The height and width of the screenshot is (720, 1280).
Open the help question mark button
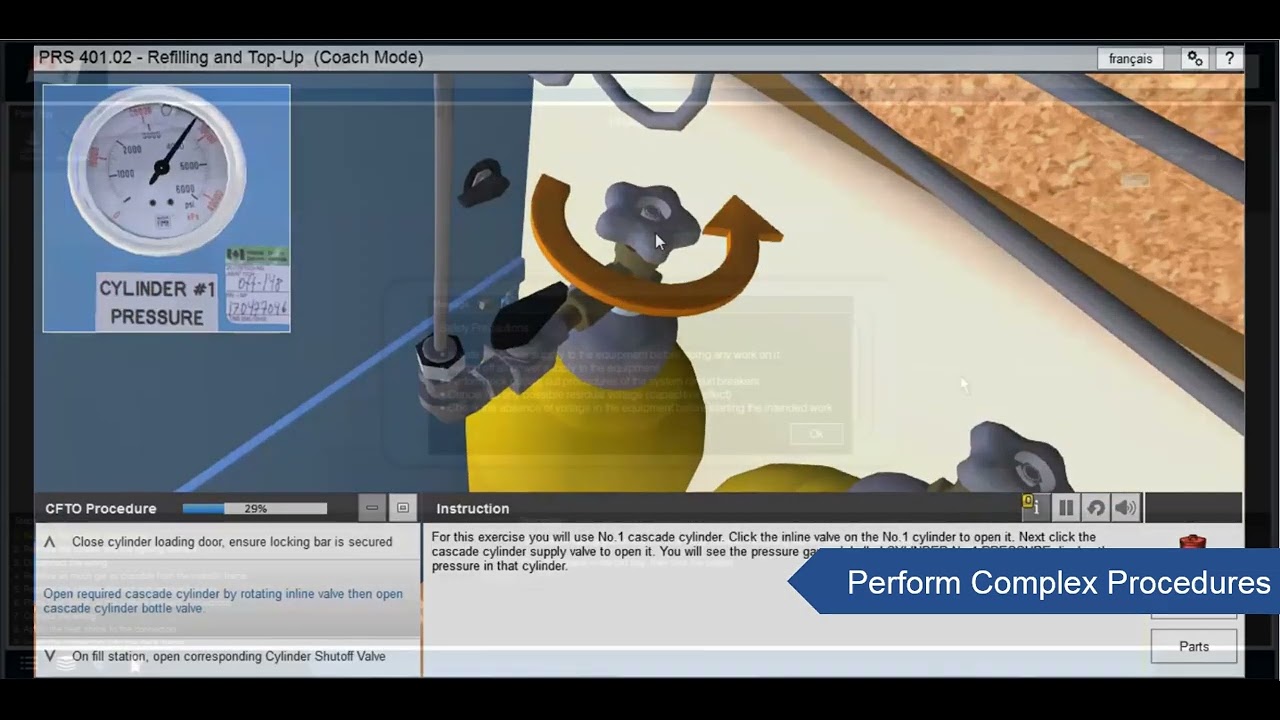point(1229,59)
